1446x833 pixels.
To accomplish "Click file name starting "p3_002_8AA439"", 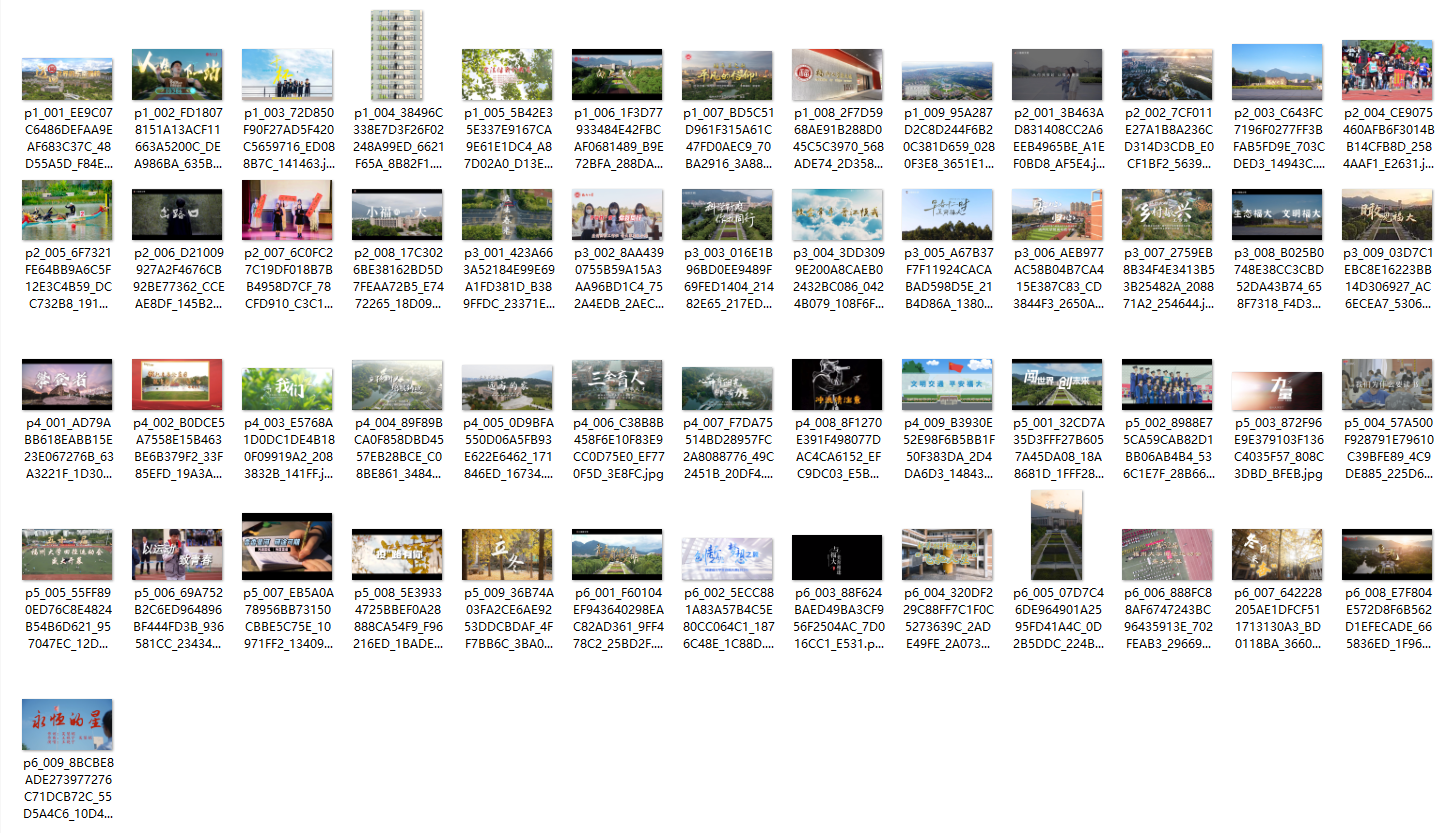I will 617,279.
